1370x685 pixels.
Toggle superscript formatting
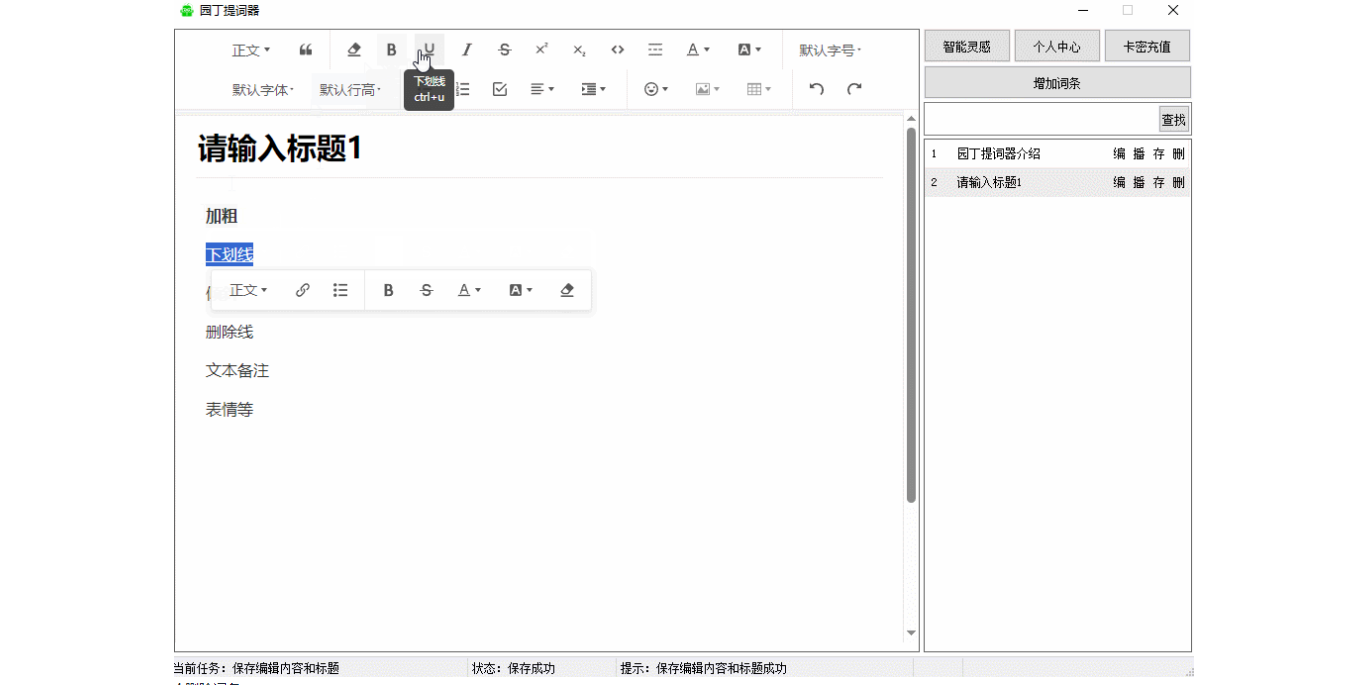[x=541, y=50]
